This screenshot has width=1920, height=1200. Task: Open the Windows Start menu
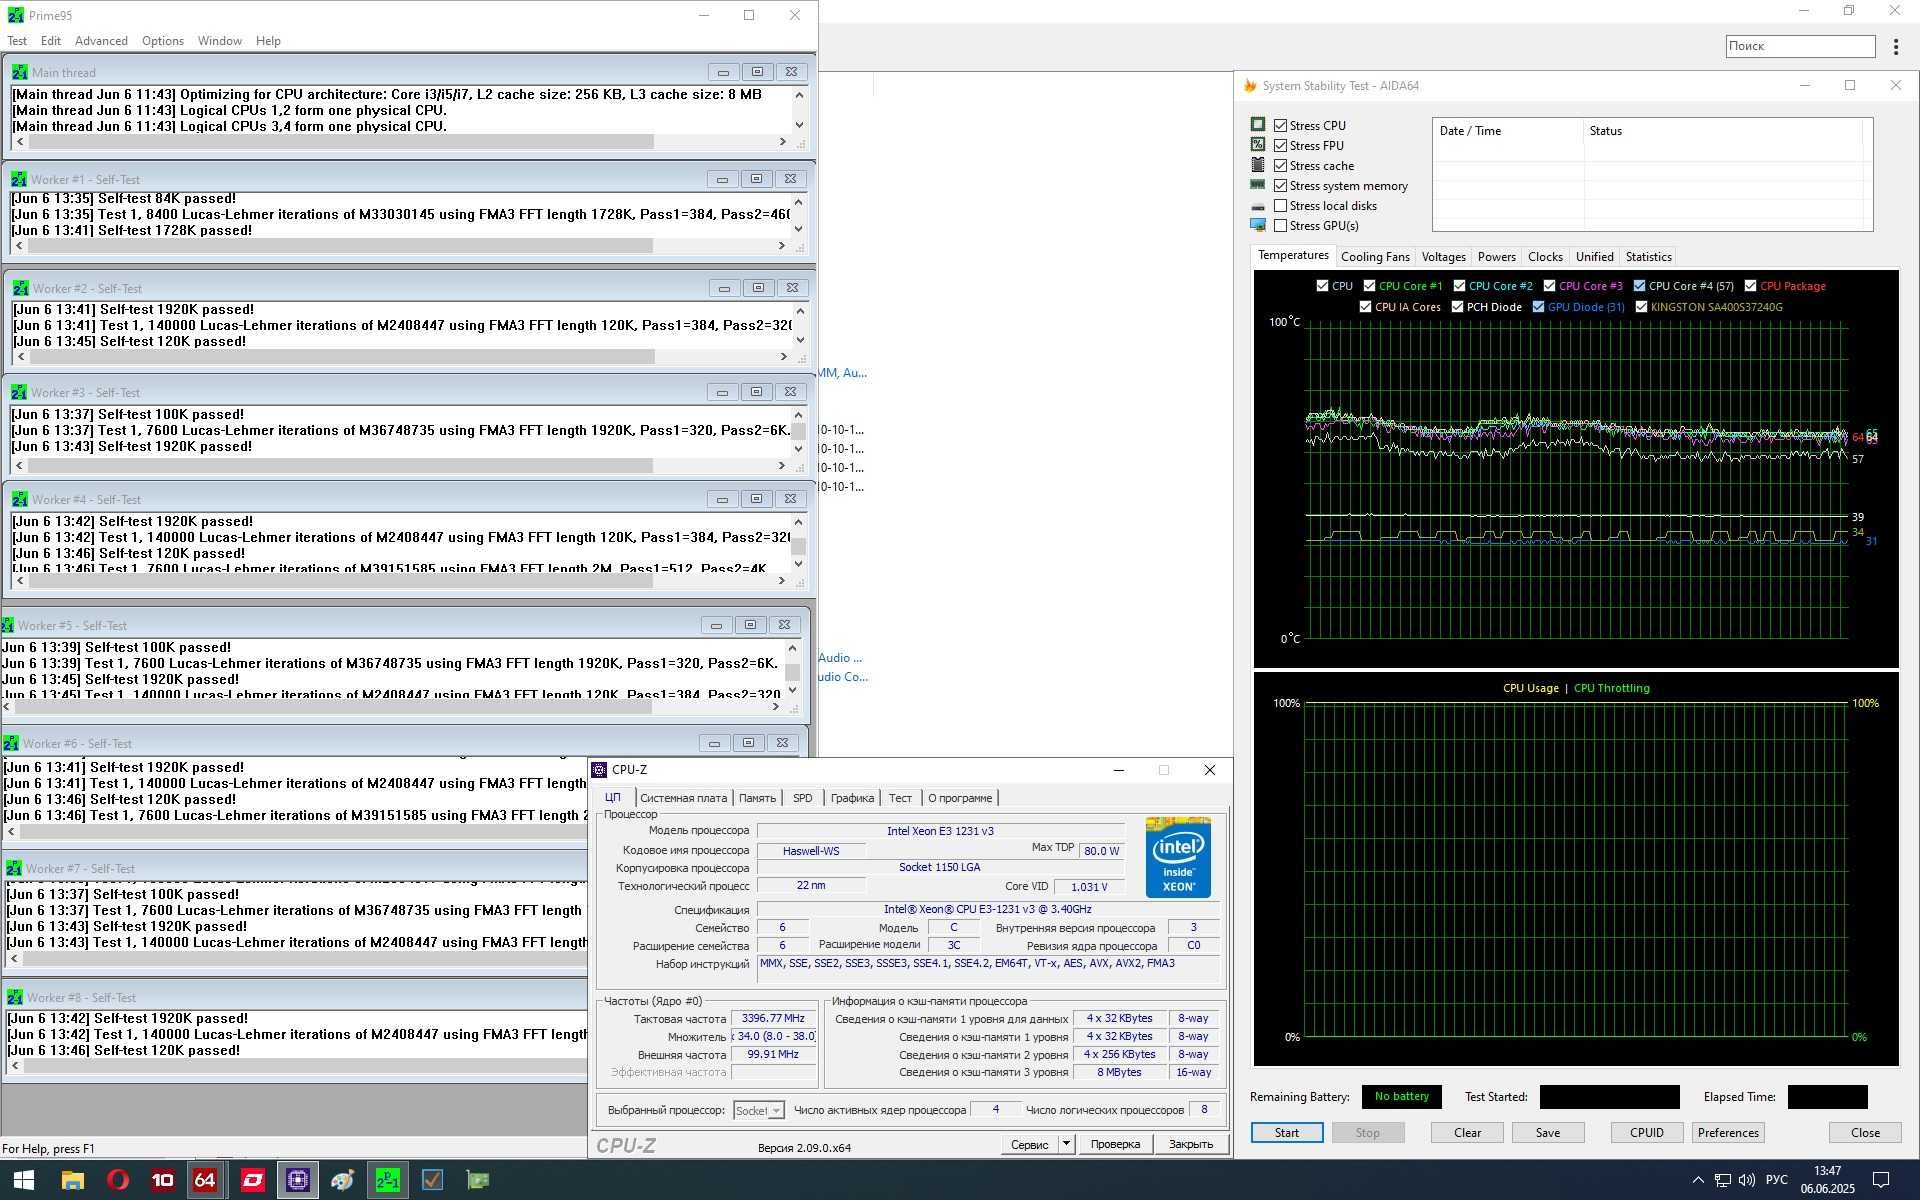coord(22,1180)
